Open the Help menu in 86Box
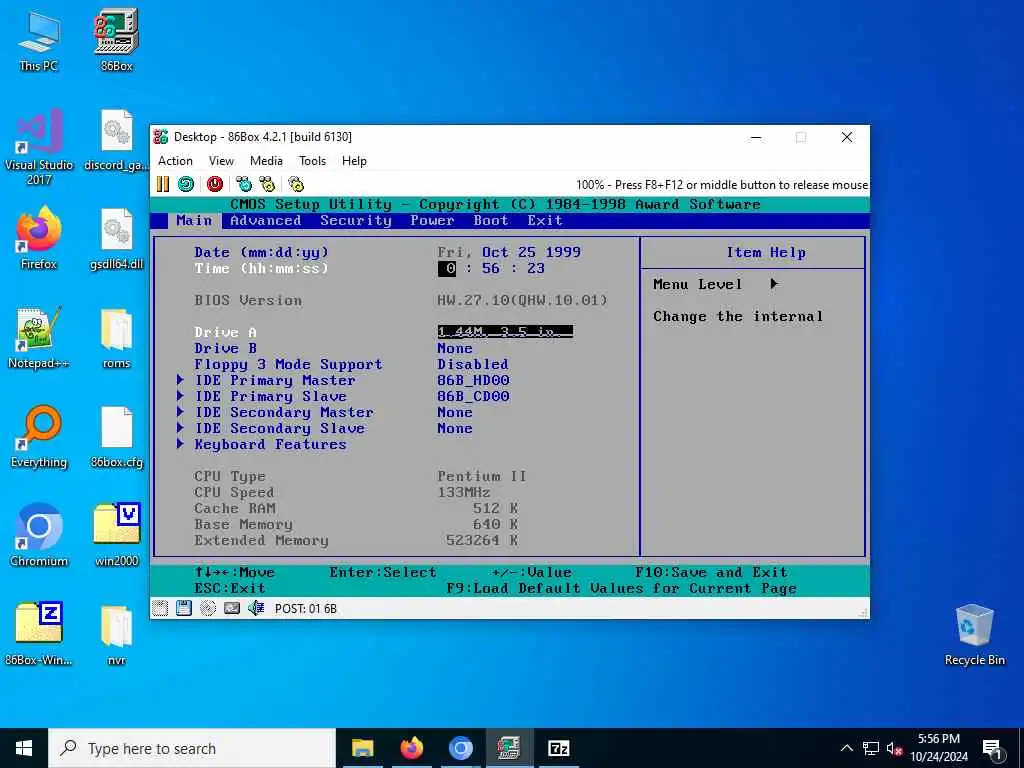Viewport: 1024px width, 768px height. click(354, 161)
